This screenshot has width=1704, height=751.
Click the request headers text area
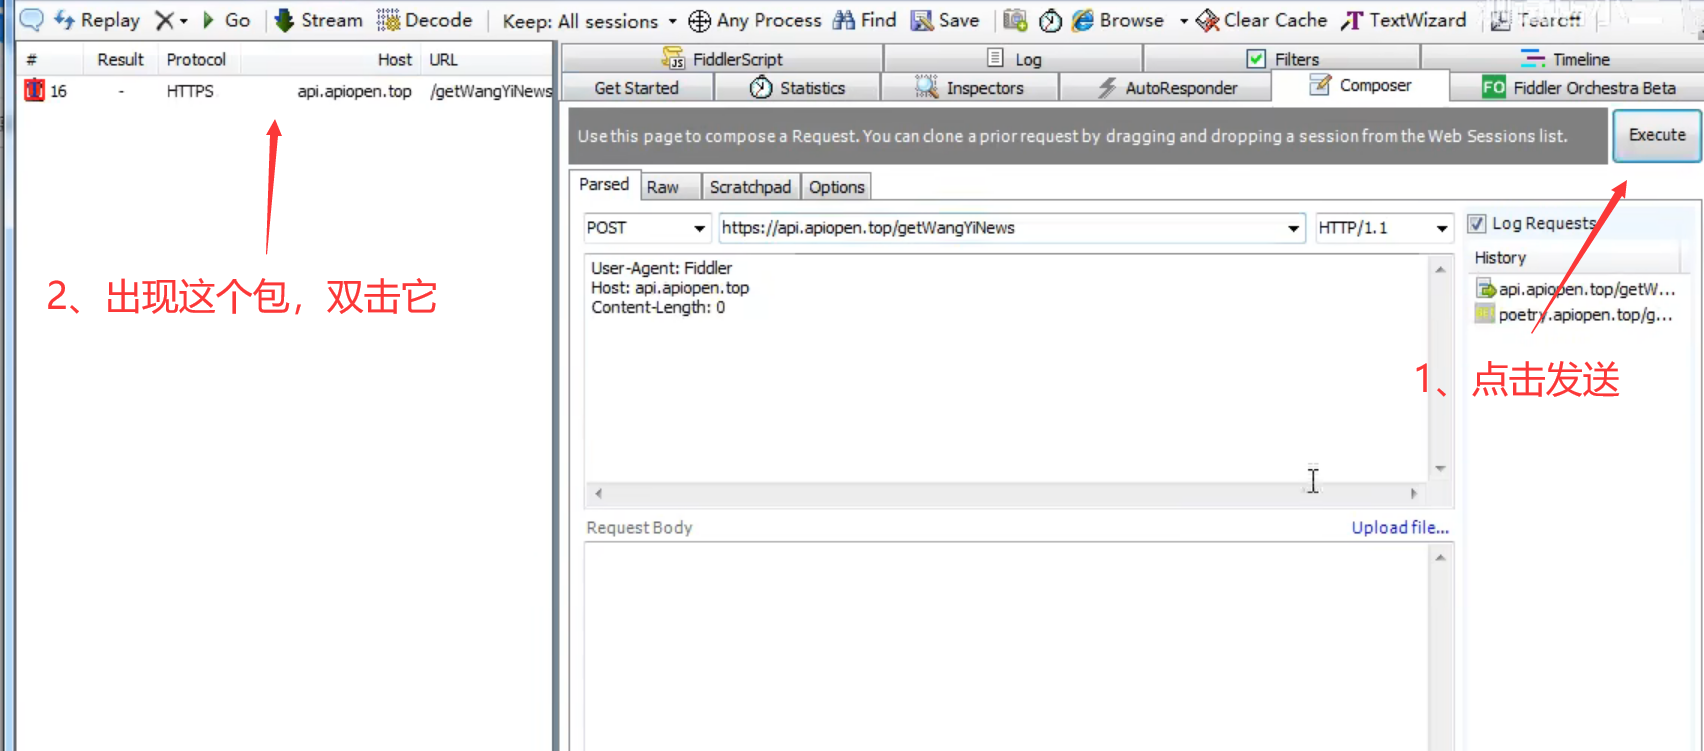1007,367
